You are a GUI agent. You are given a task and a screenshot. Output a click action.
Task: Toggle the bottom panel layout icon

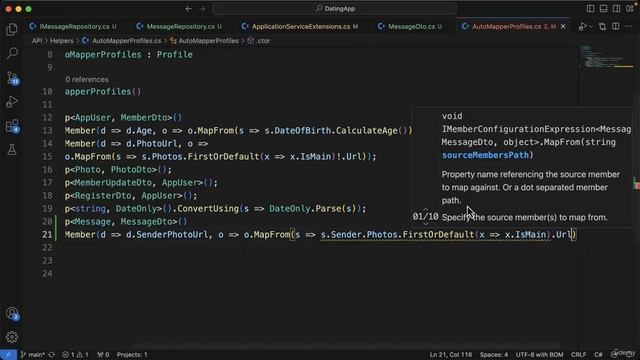[603, 9]
